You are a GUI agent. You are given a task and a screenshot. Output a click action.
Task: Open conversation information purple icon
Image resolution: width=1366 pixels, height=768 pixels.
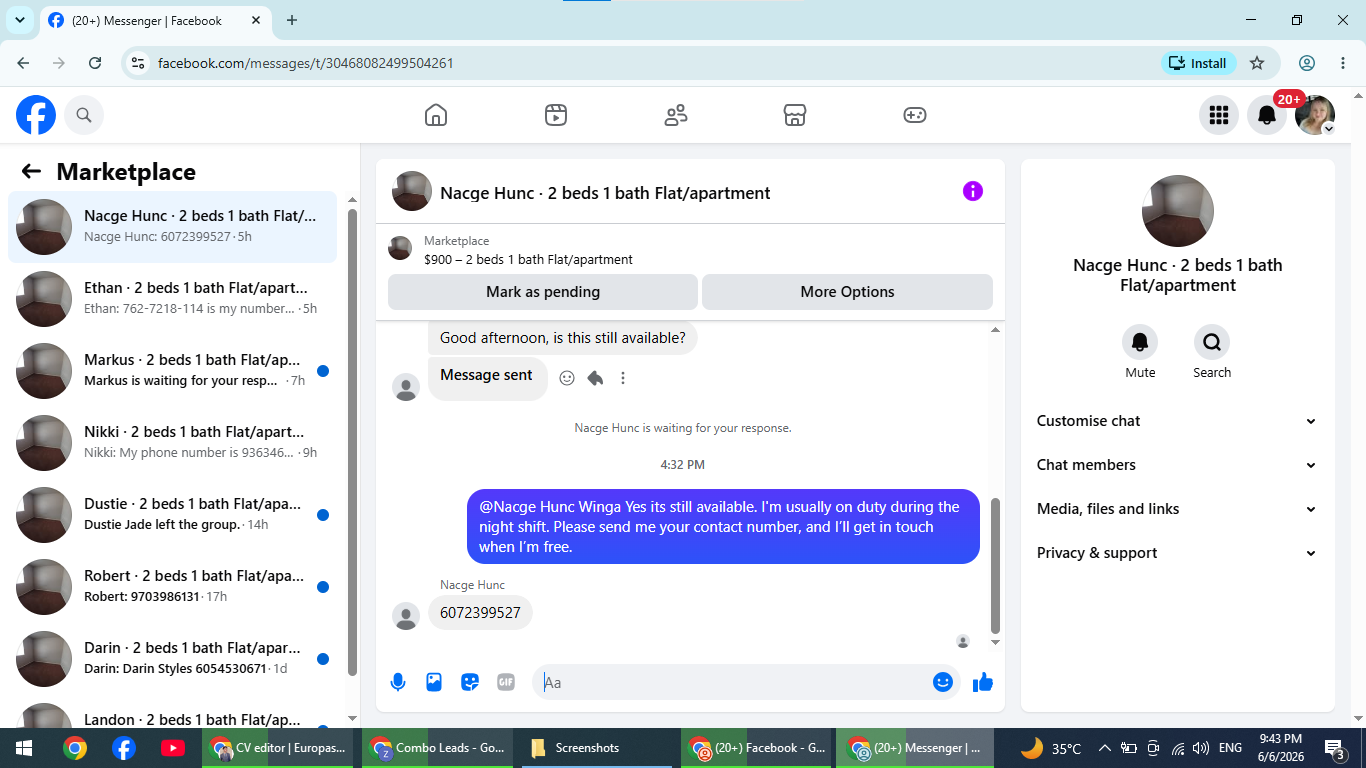[x=973, y=192]
